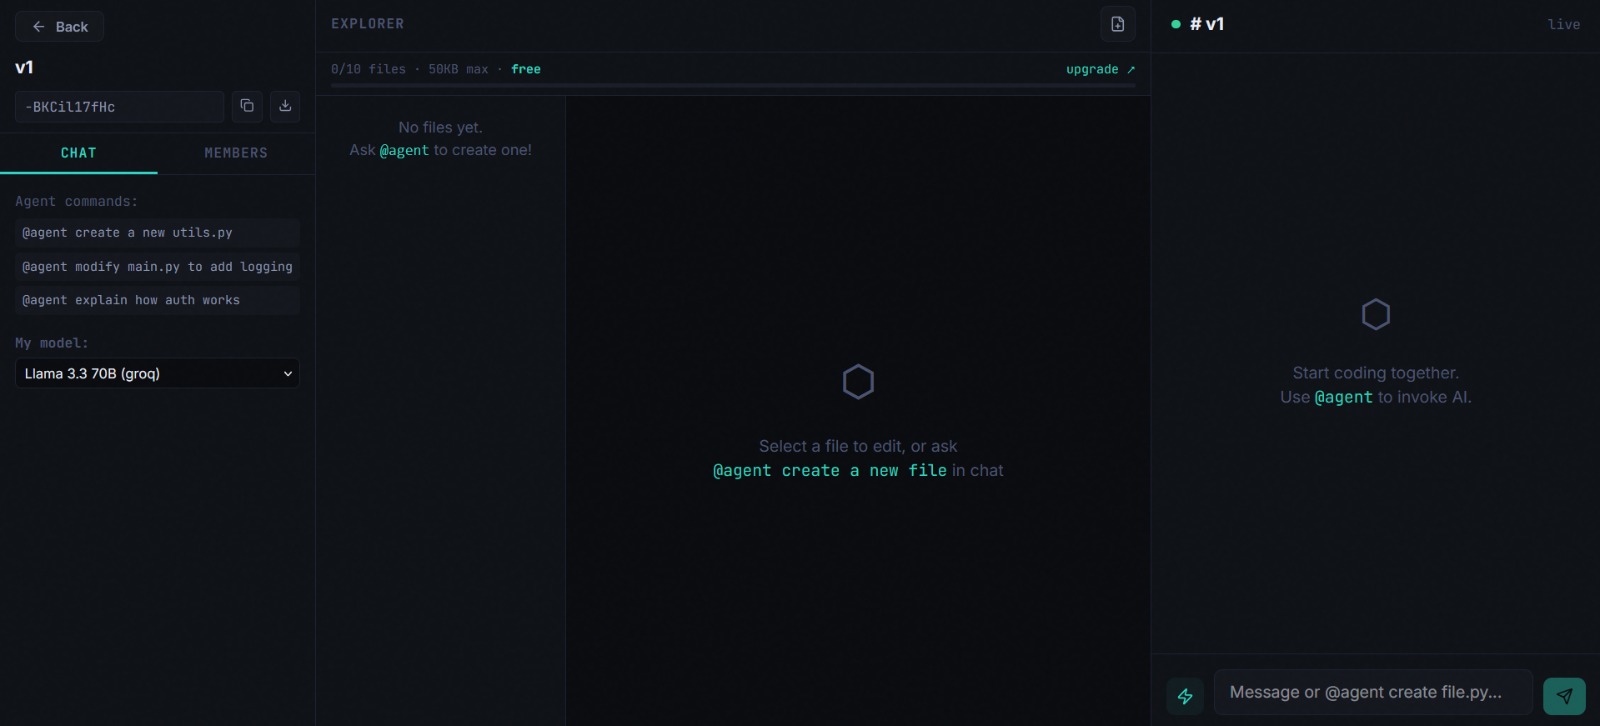Copy the room code with copy icon
Image resolution: width=1600 pixels, height=726 pixels.
point(247,106)
